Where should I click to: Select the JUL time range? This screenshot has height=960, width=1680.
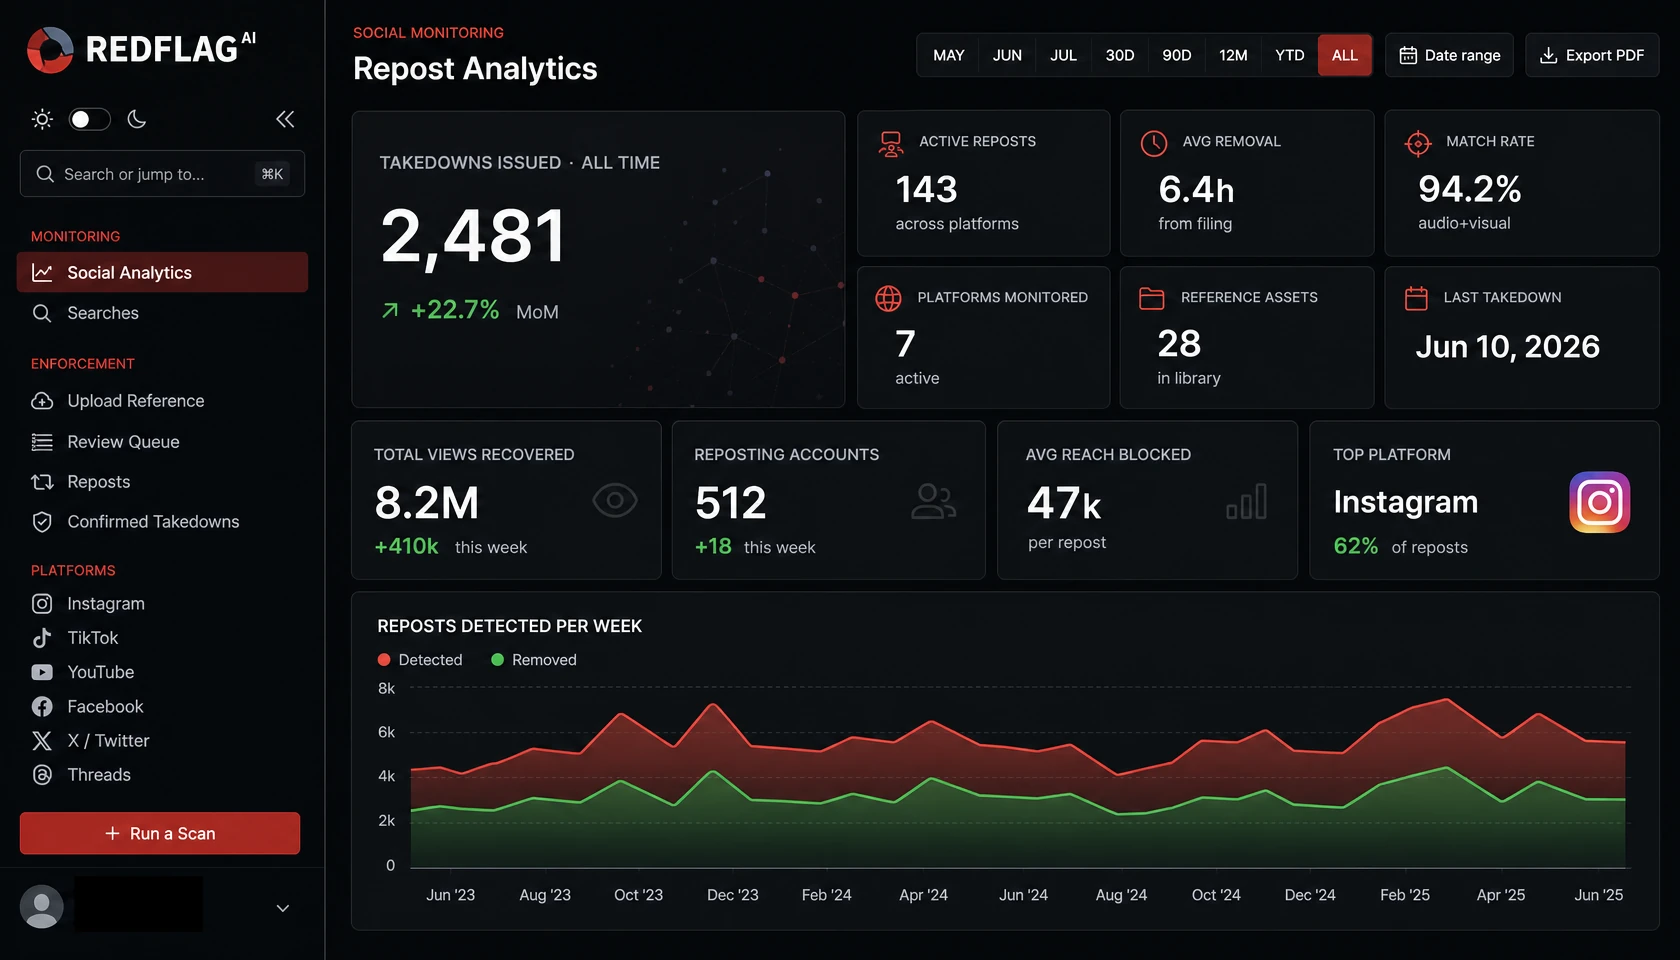pos(1063,55)
